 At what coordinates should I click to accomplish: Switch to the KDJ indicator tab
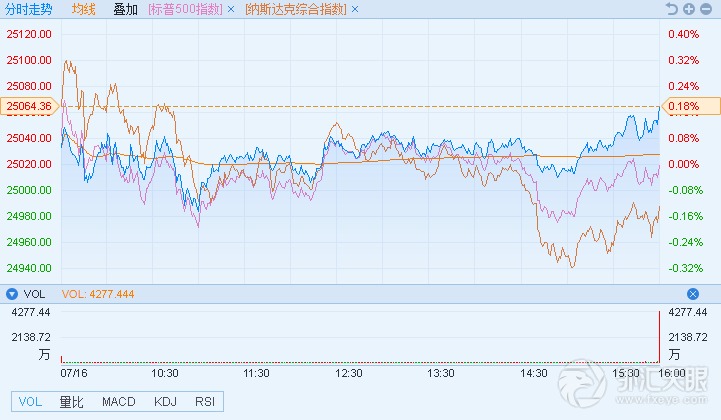point(163,402)
